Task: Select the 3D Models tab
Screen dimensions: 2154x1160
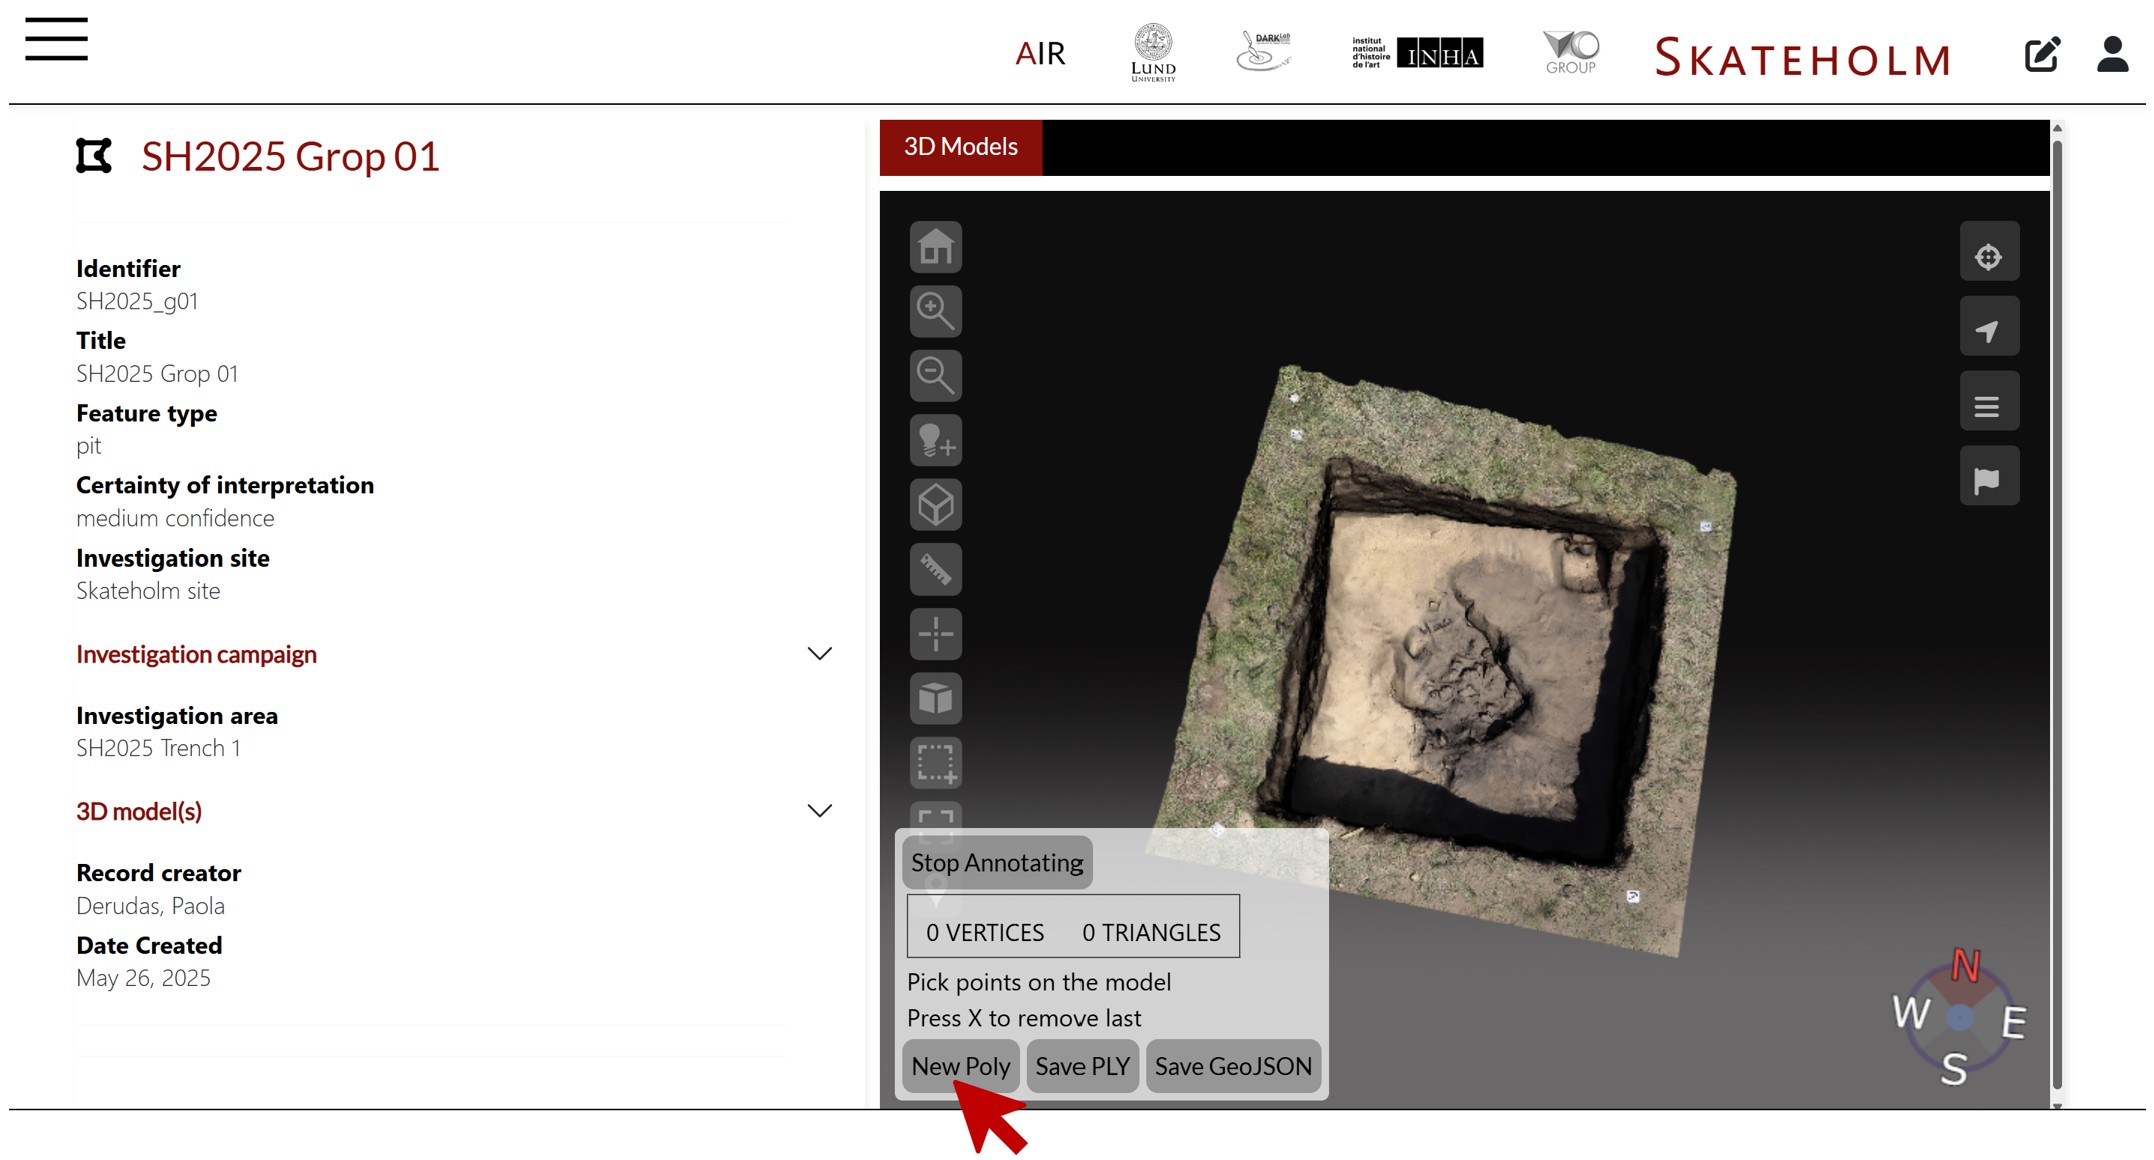Action: pyautogui.click(x=960, y=147)
